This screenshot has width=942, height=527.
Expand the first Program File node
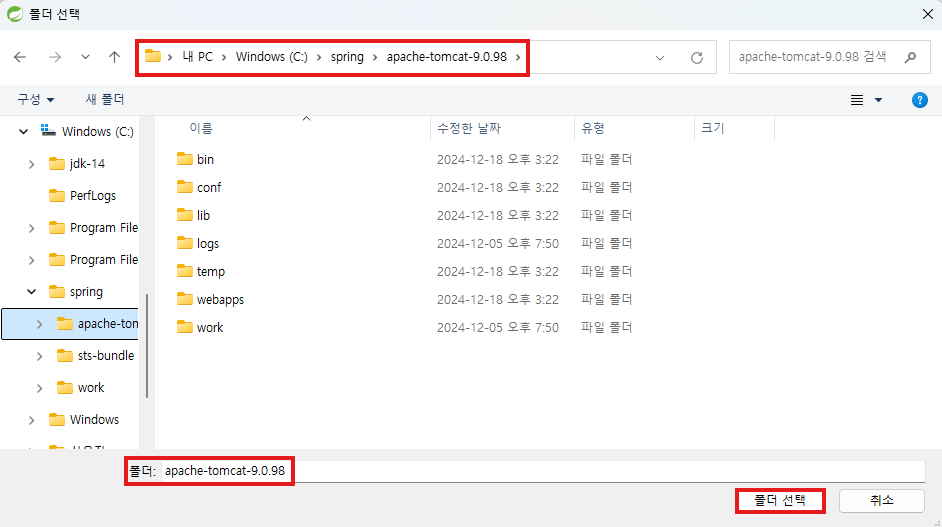(x=31, y=228)
